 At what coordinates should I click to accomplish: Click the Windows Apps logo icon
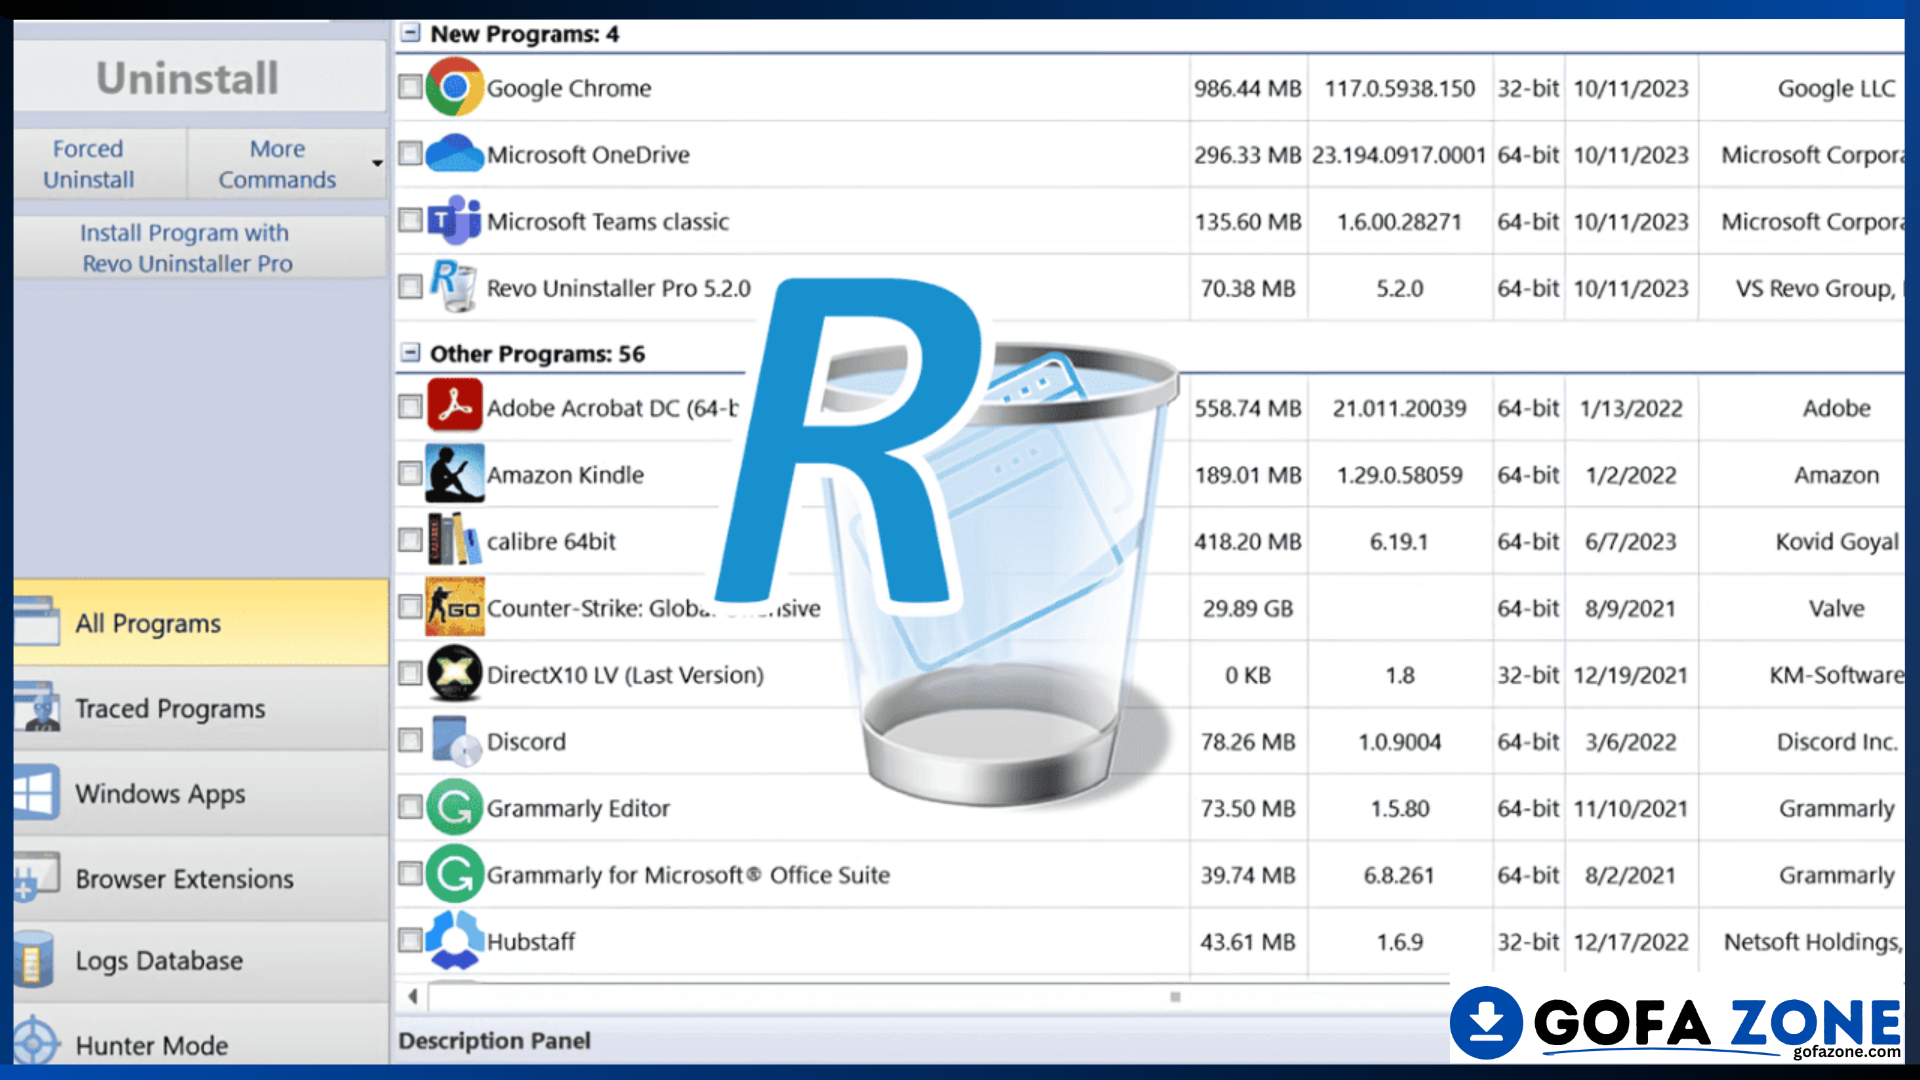[x=37, y=793]
